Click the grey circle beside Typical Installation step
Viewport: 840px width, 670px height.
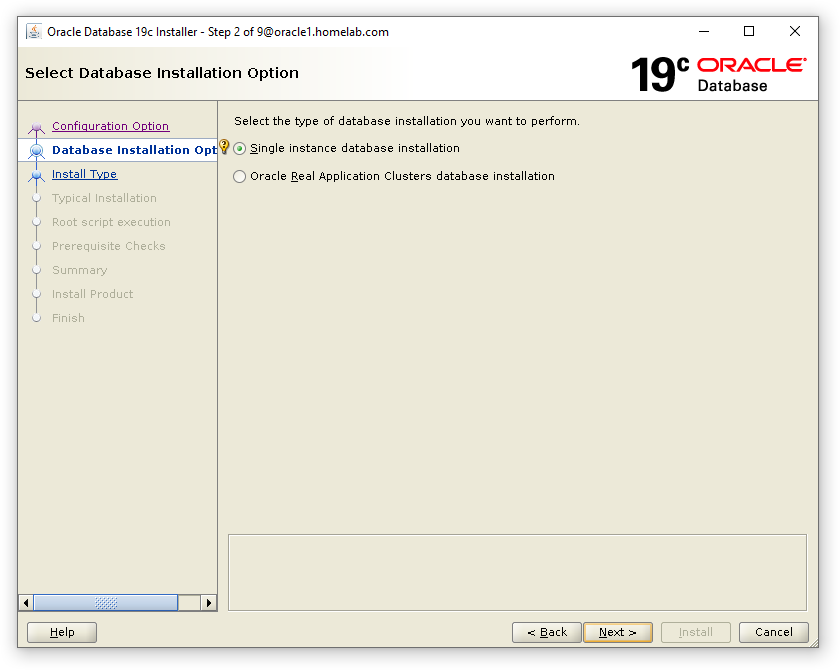[x=38, y=198]
